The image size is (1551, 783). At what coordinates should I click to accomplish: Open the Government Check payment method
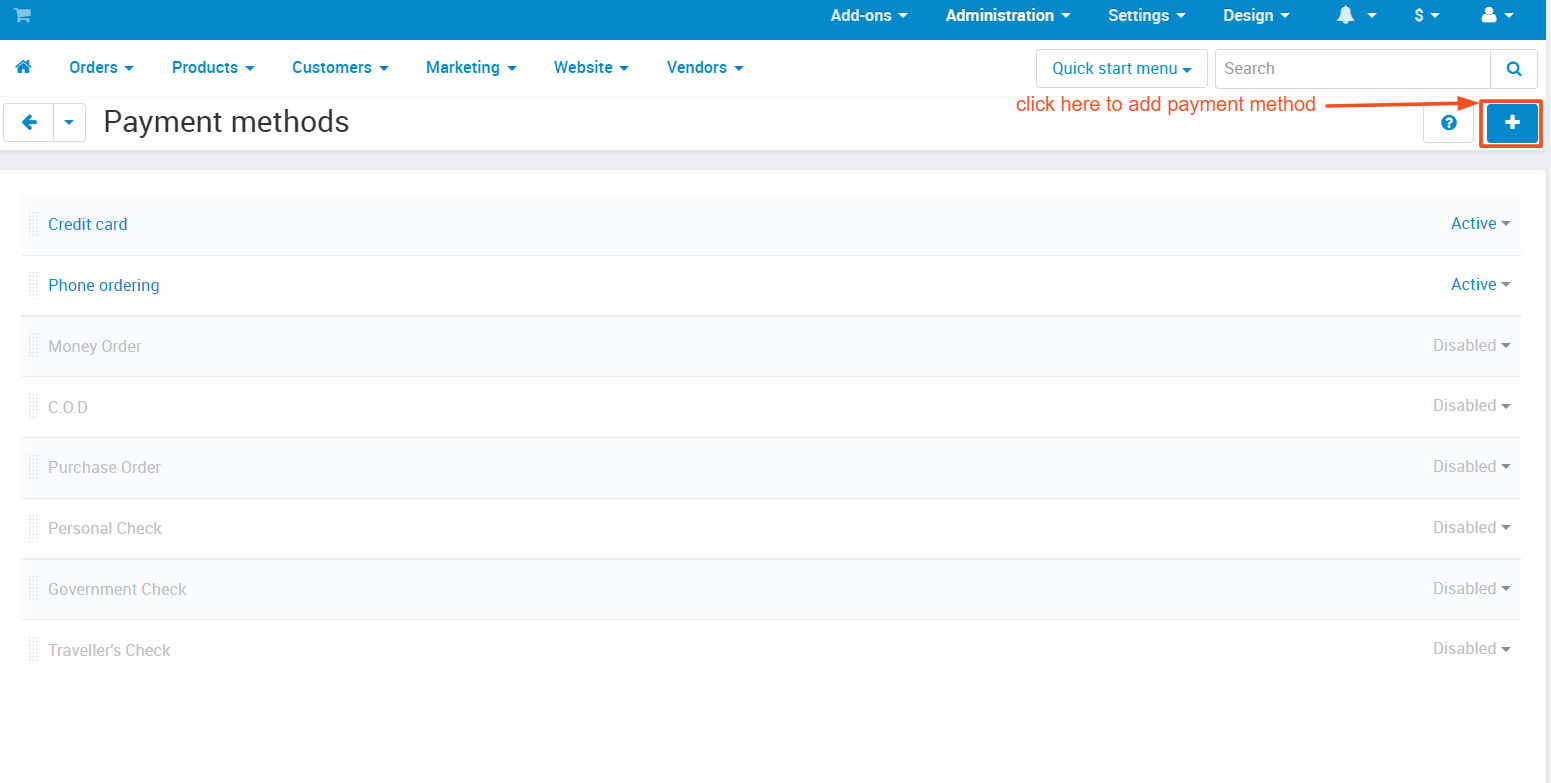tap(117, 589)
